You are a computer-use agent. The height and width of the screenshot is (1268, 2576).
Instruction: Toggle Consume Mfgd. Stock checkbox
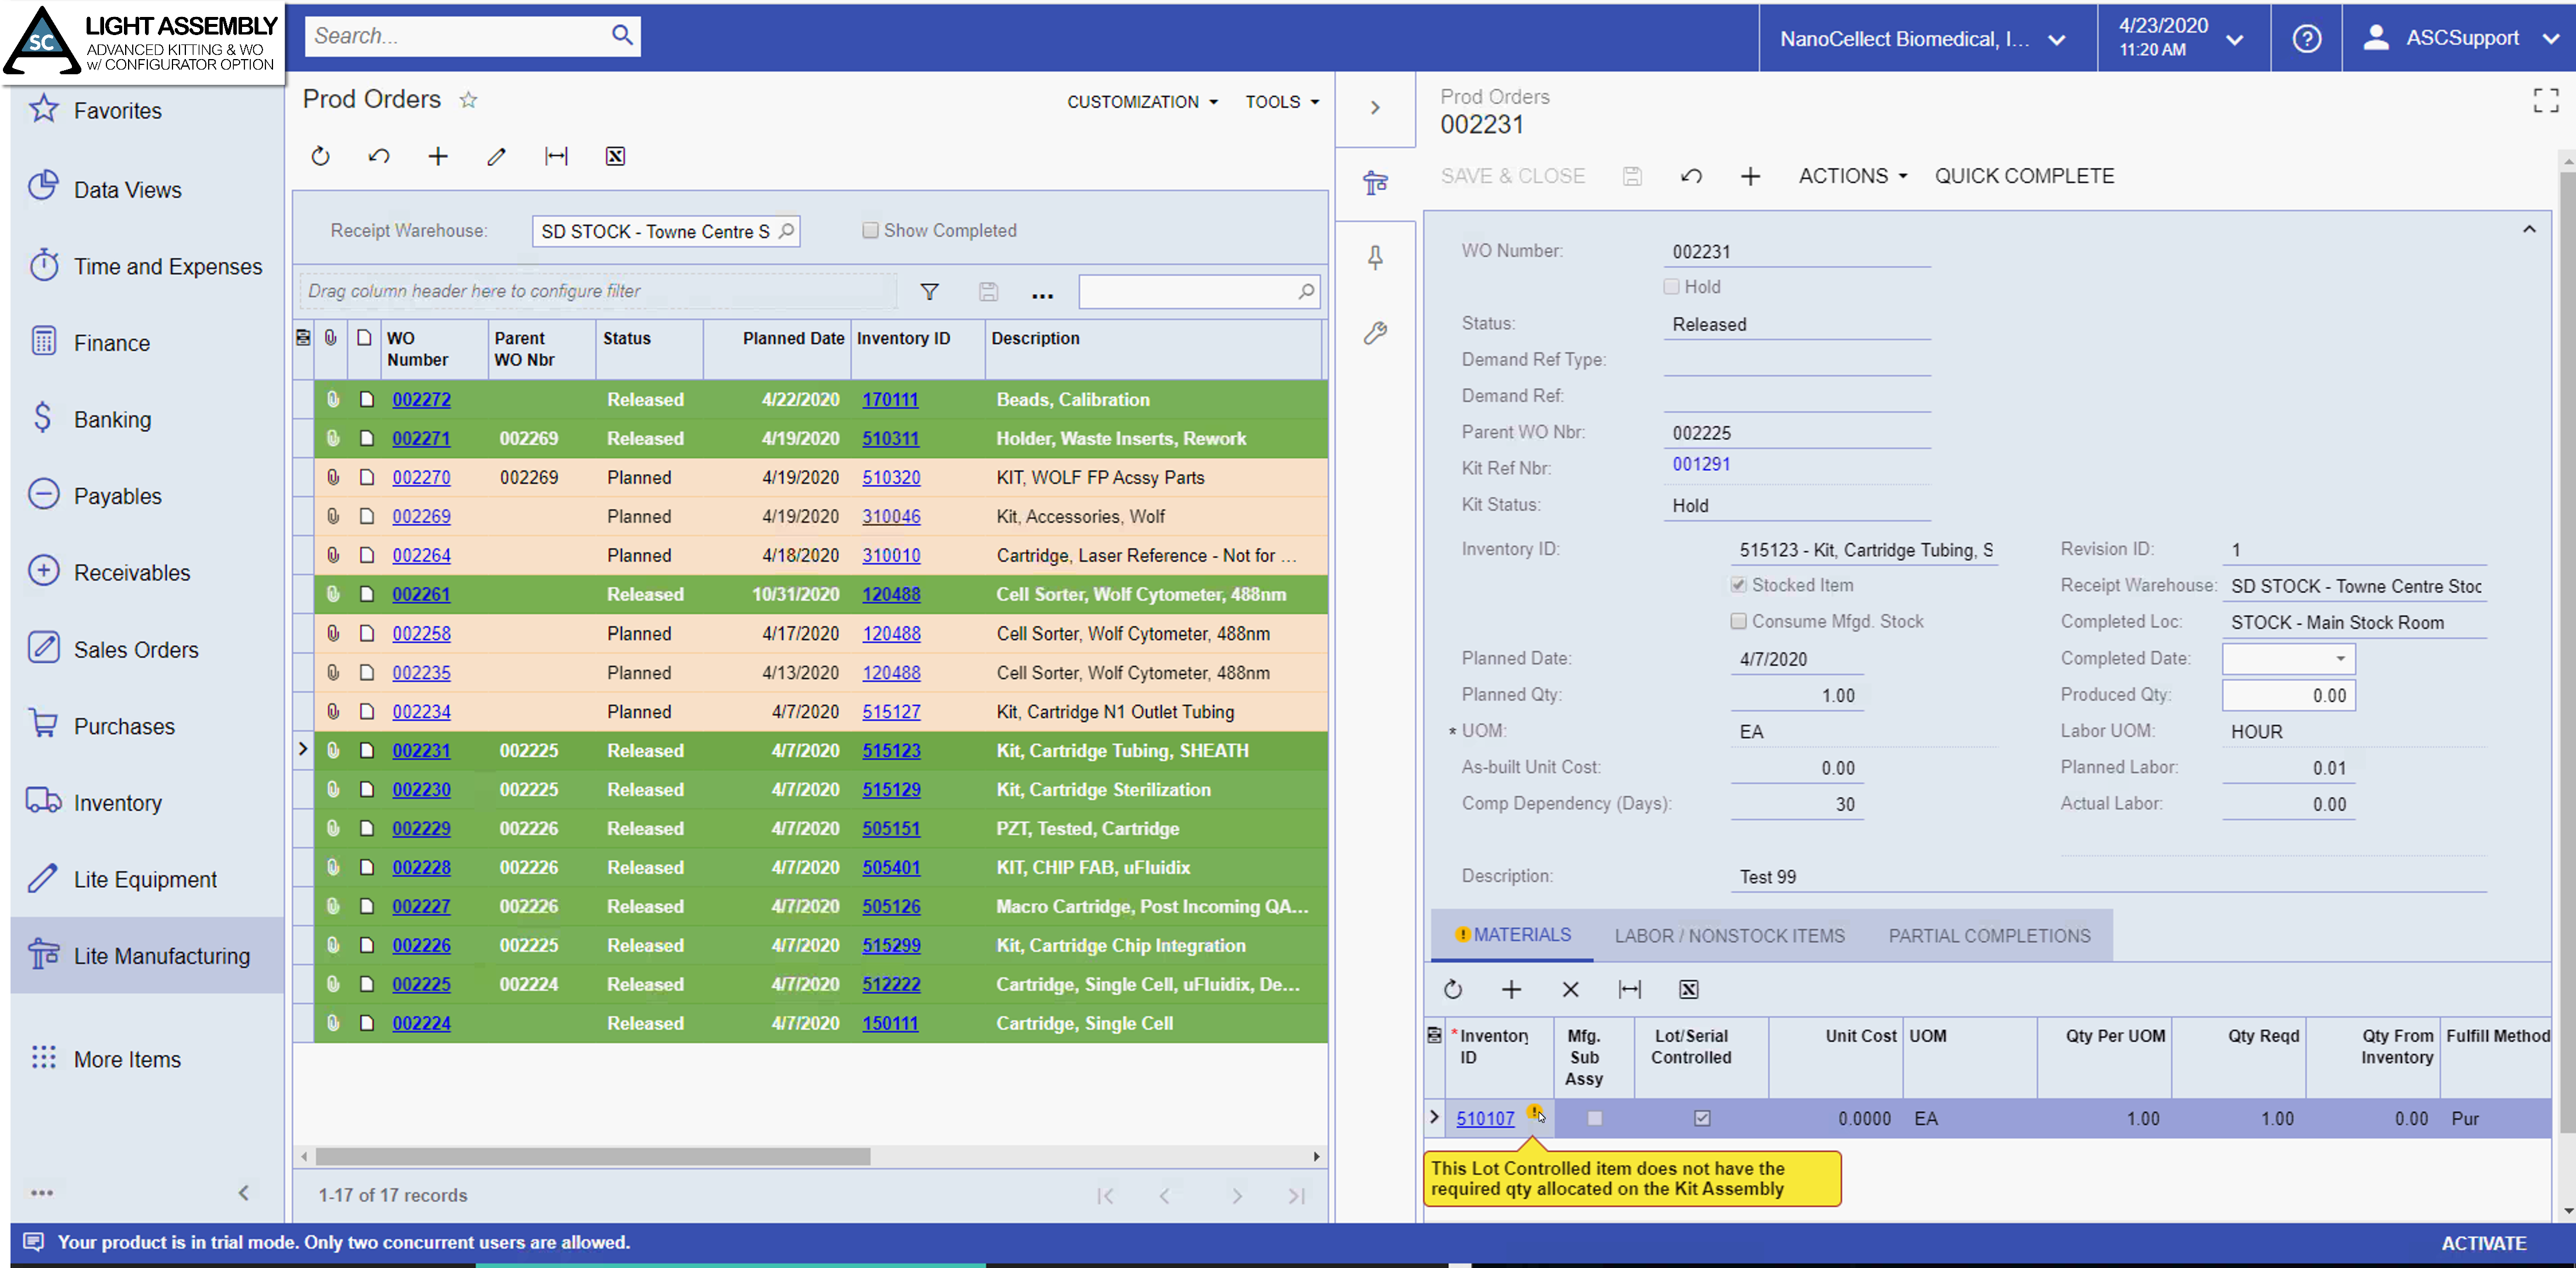coord(1739,621)
